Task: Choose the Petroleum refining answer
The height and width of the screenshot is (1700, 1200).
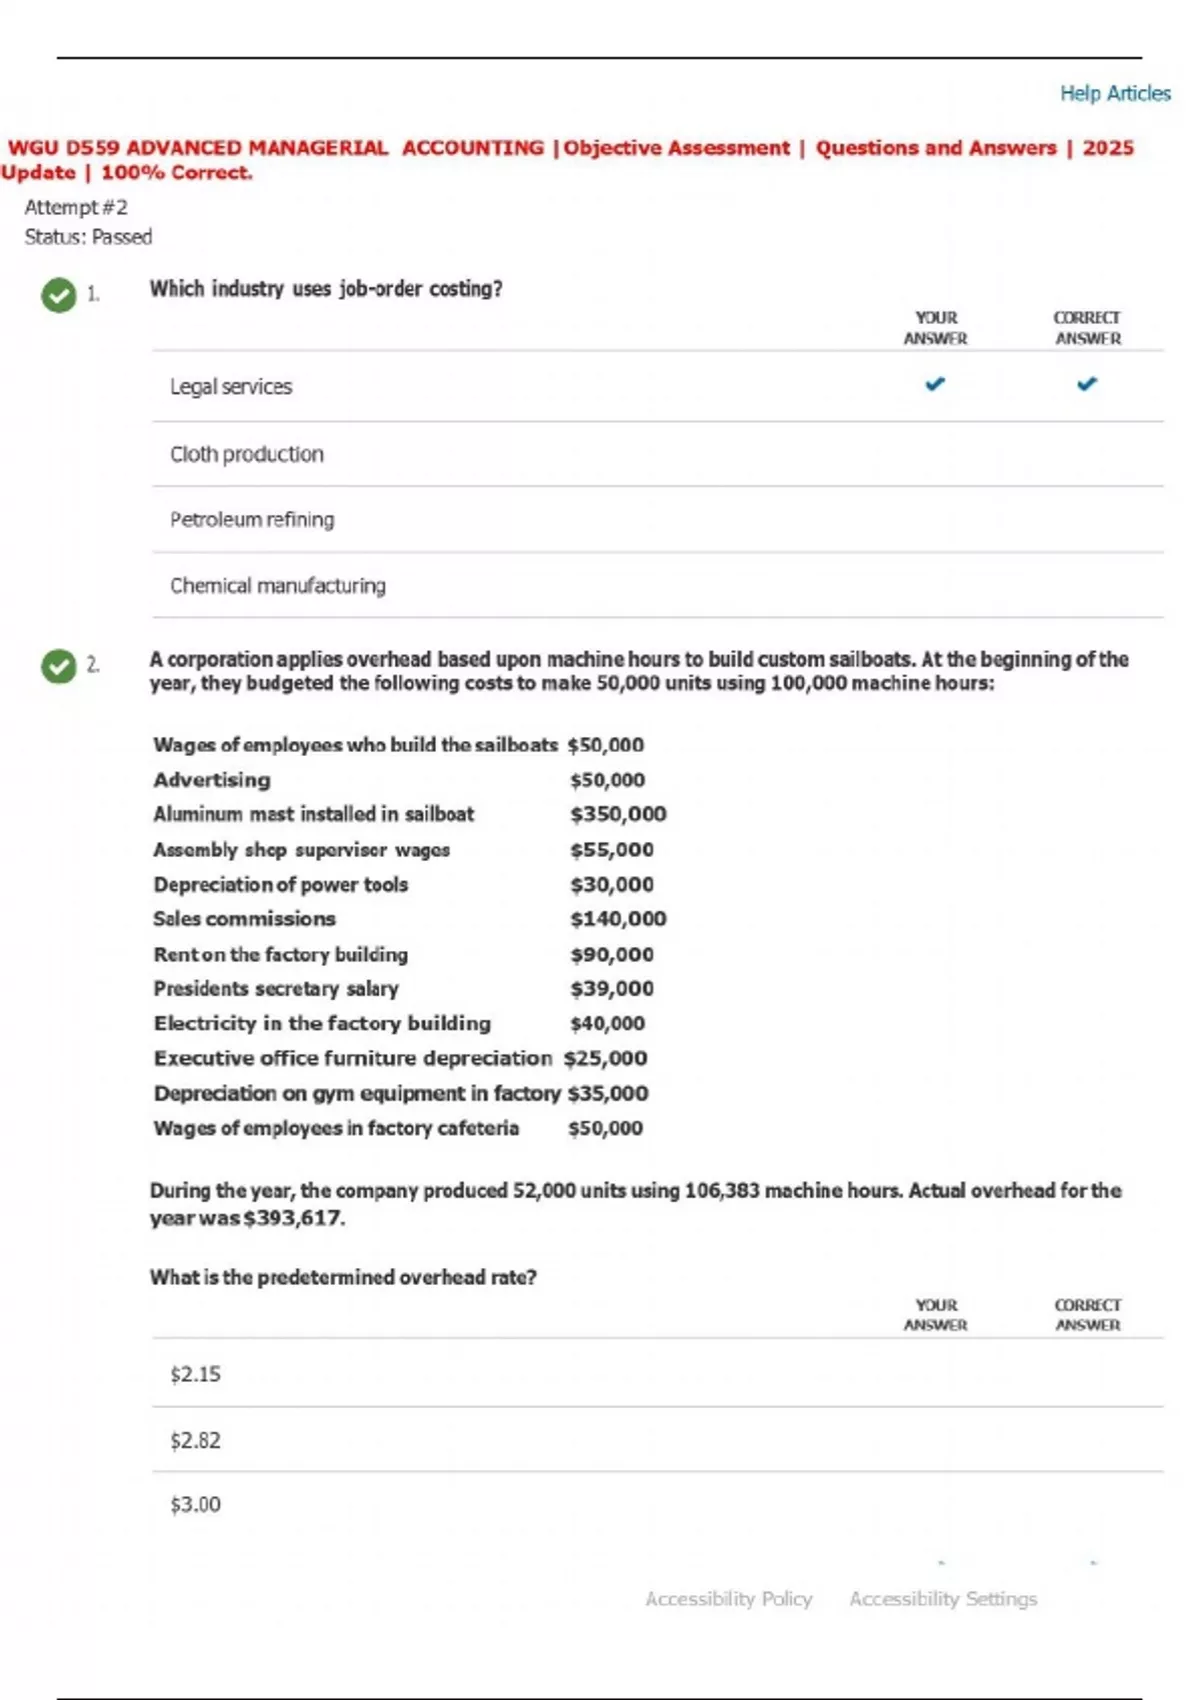Action: [x=252, y=520]
